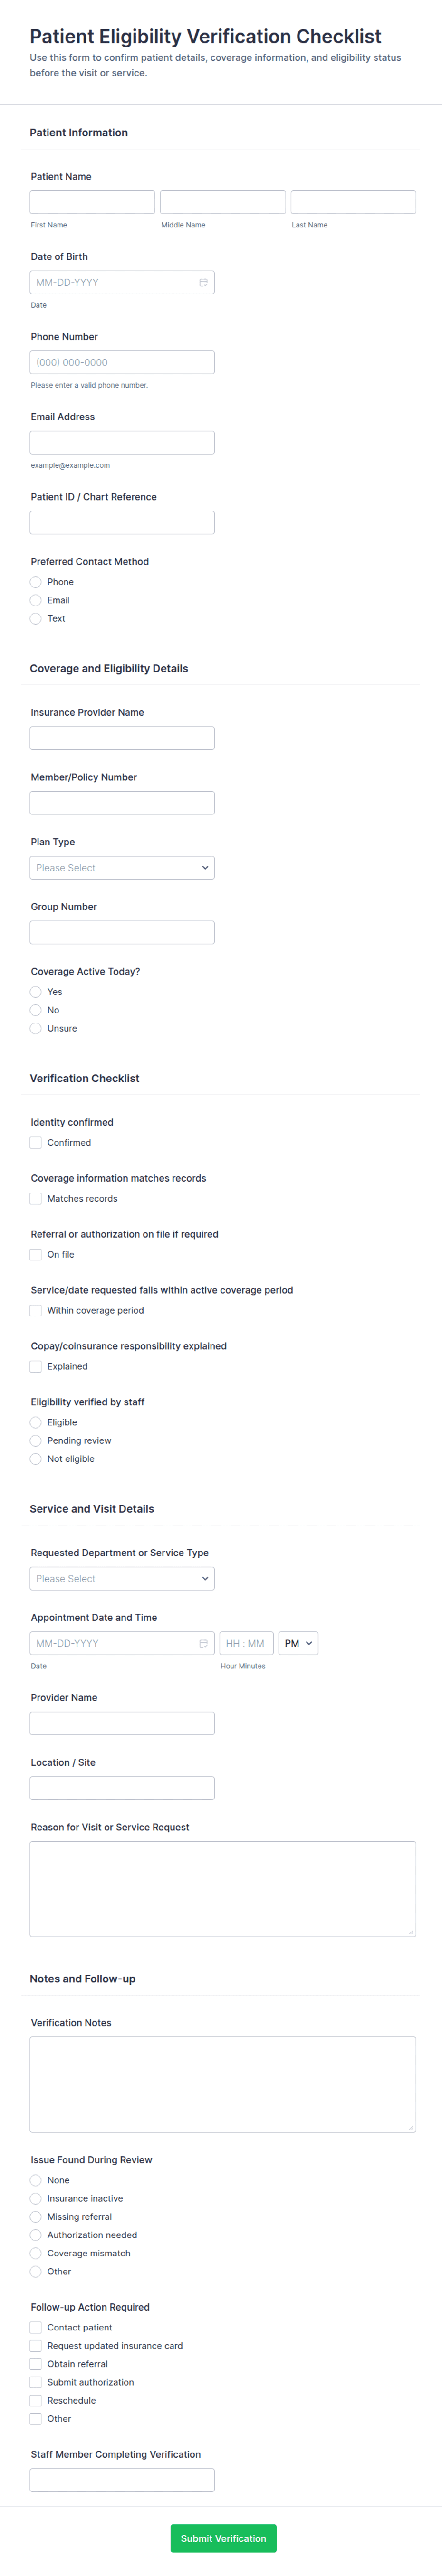Focus Staff Member Completing Verification field
The height and width of the screenshot is (2576, 442).
122,2480
